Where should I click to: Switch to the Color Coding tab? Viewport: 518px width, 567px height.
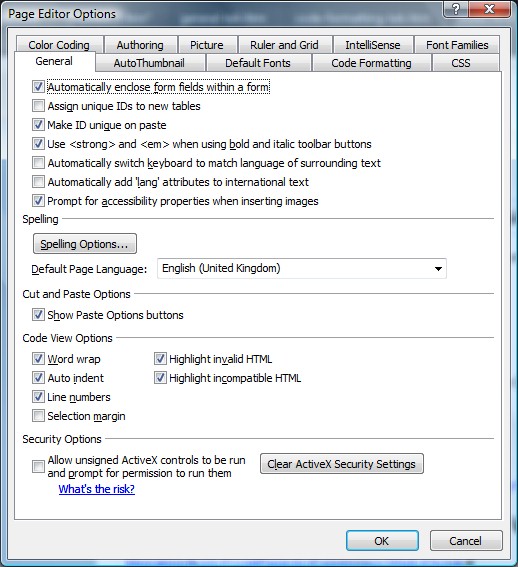(59, 45)
